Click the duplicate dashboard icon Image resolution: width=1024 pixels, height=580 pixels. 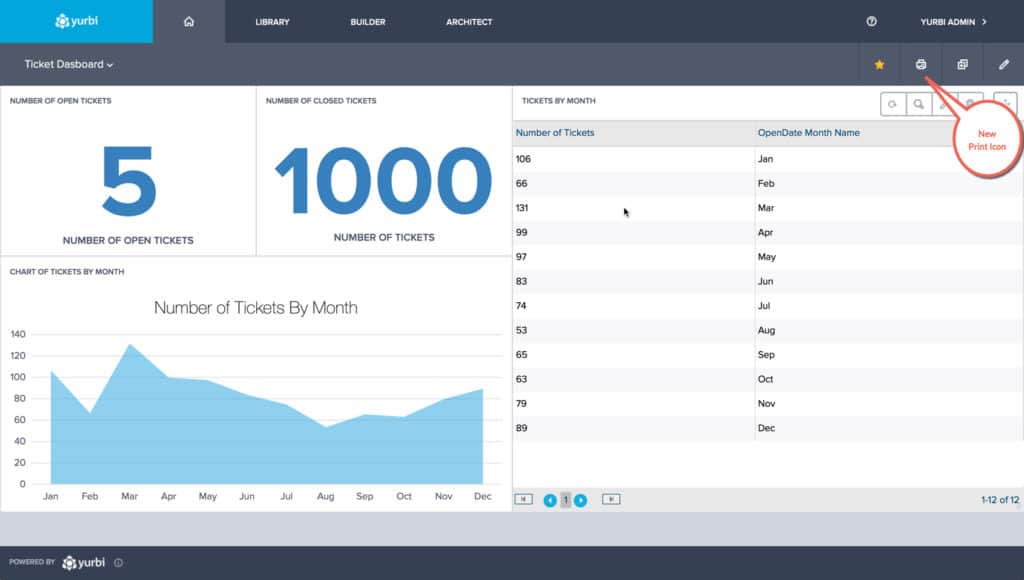(962, 63)
